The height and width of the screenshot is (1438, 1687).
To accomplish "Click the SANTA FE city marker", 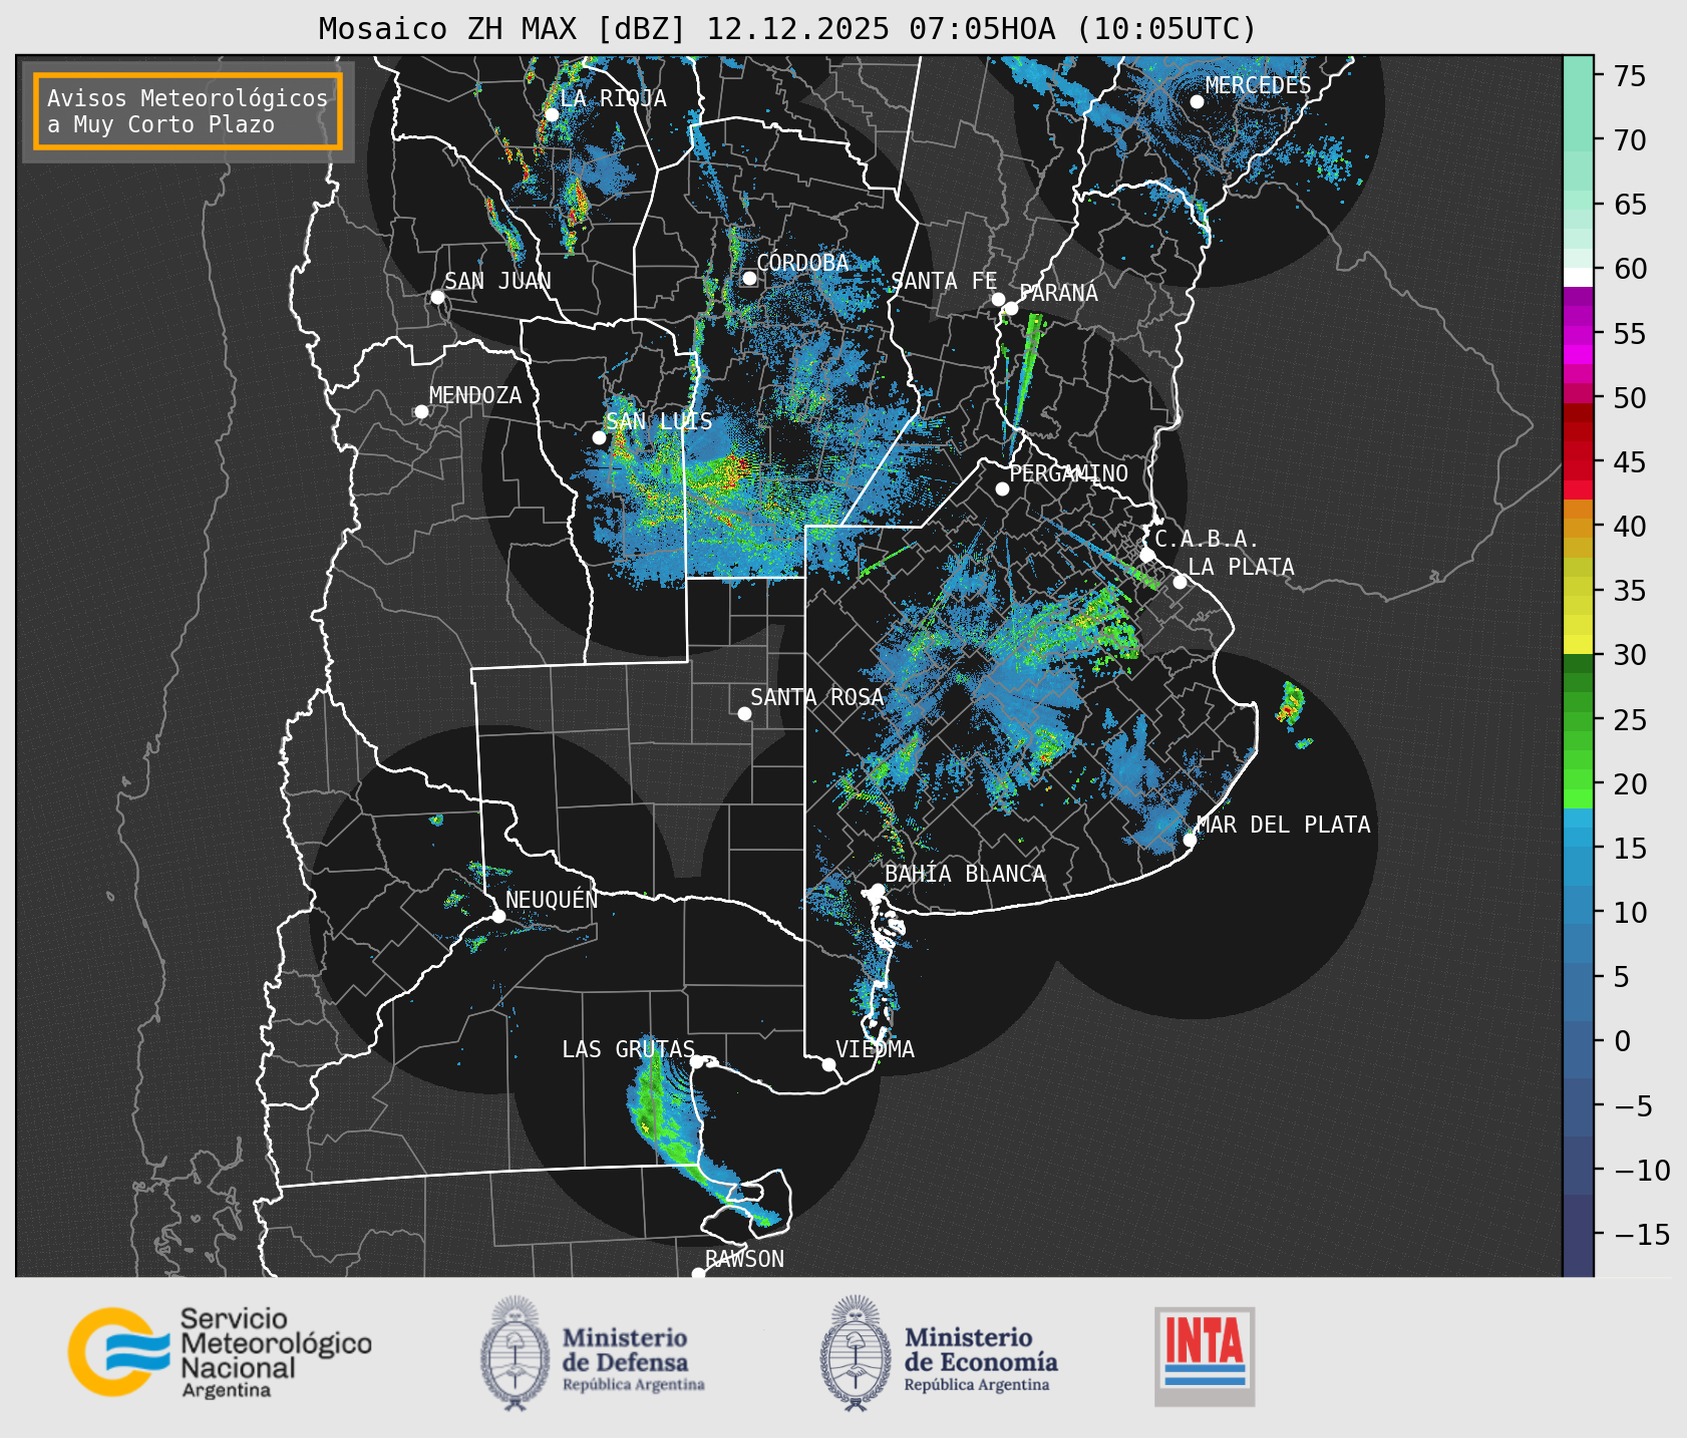I will tap(998, 299).
